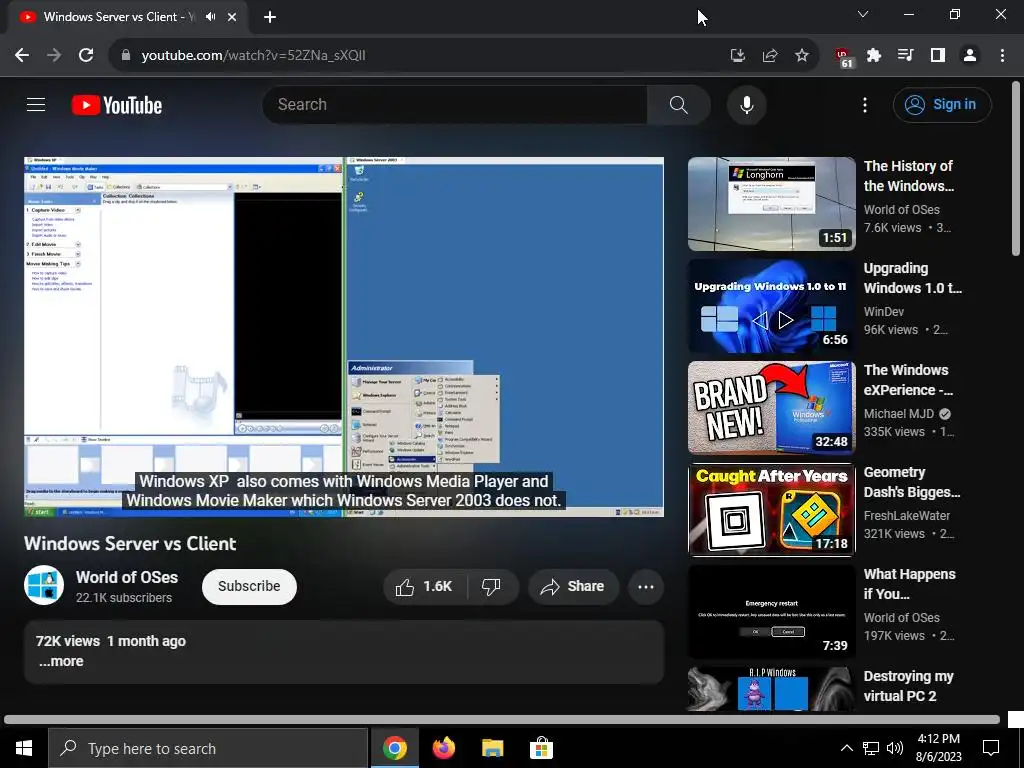The width and height of the screenshot is (1024, 768).
Task: Click the search magnifier button
Action: (679, 104)
